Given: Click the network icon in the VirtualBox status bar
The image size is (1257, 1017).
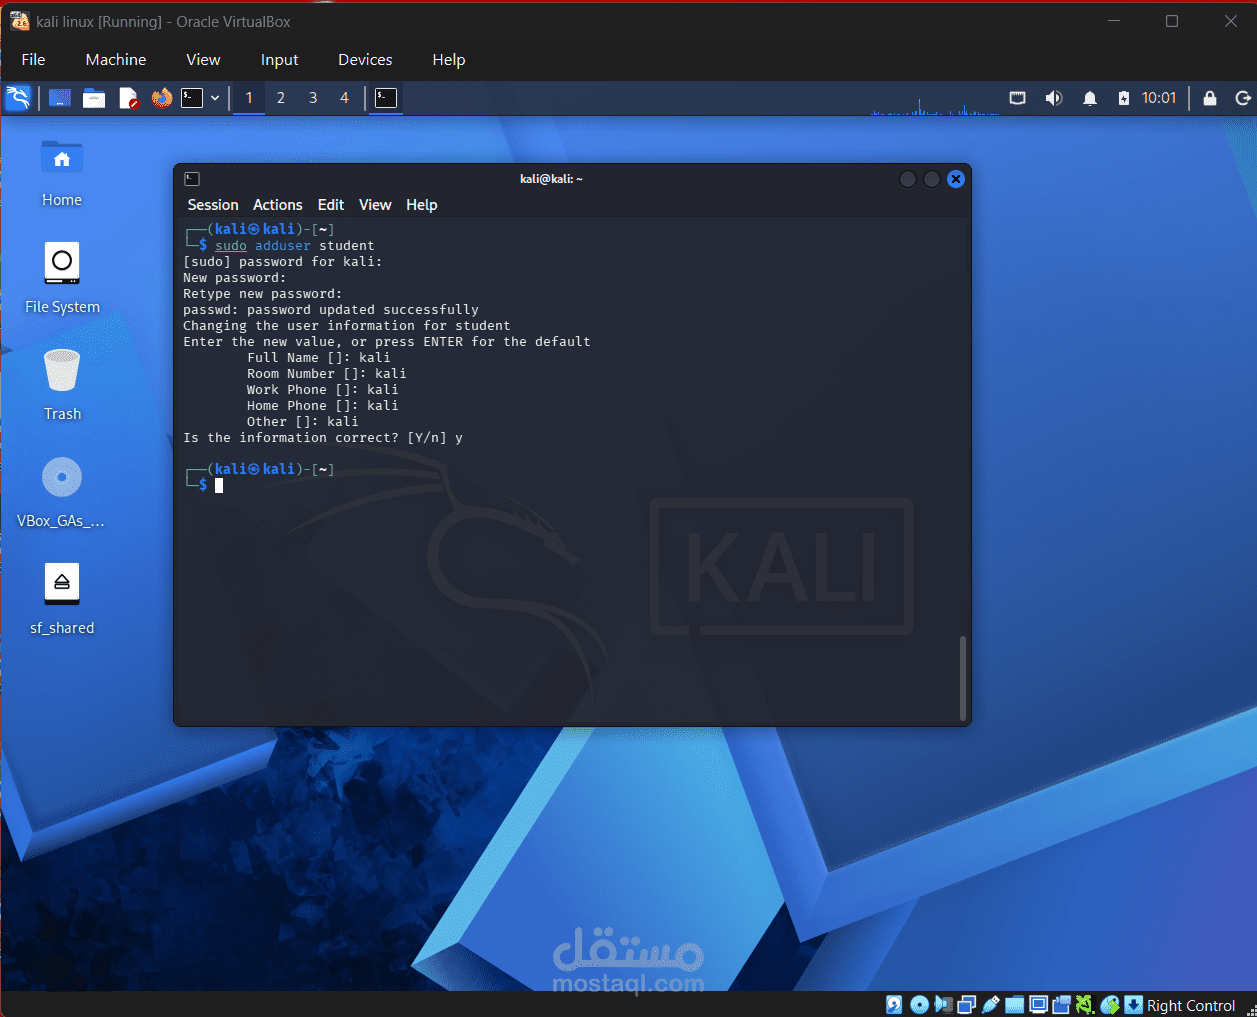Looking at the screenshot, I should [967, 1005].
